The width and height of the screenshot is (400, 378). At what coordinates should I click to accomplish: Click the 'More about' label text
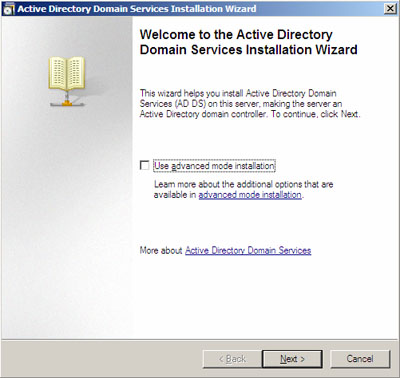(161, 250)
